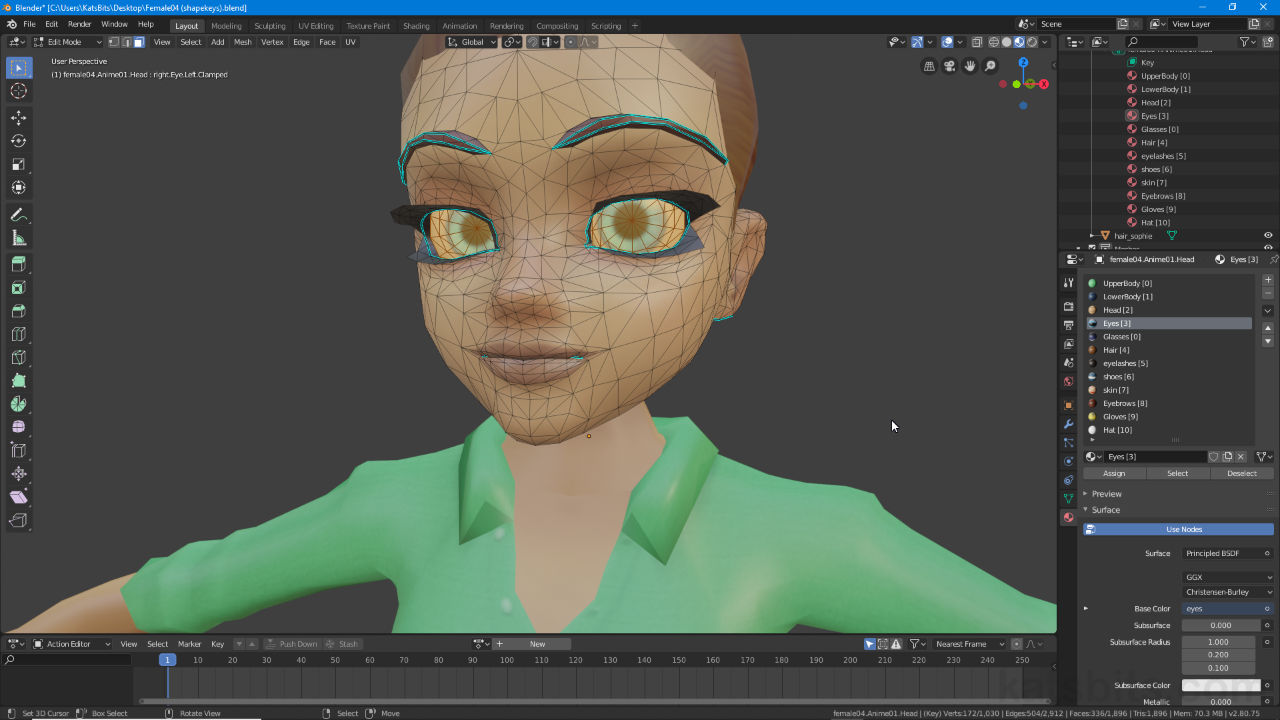Open Global transform orientation dropdown
The height and width of the screenshot is (720, 1280).
471,42
